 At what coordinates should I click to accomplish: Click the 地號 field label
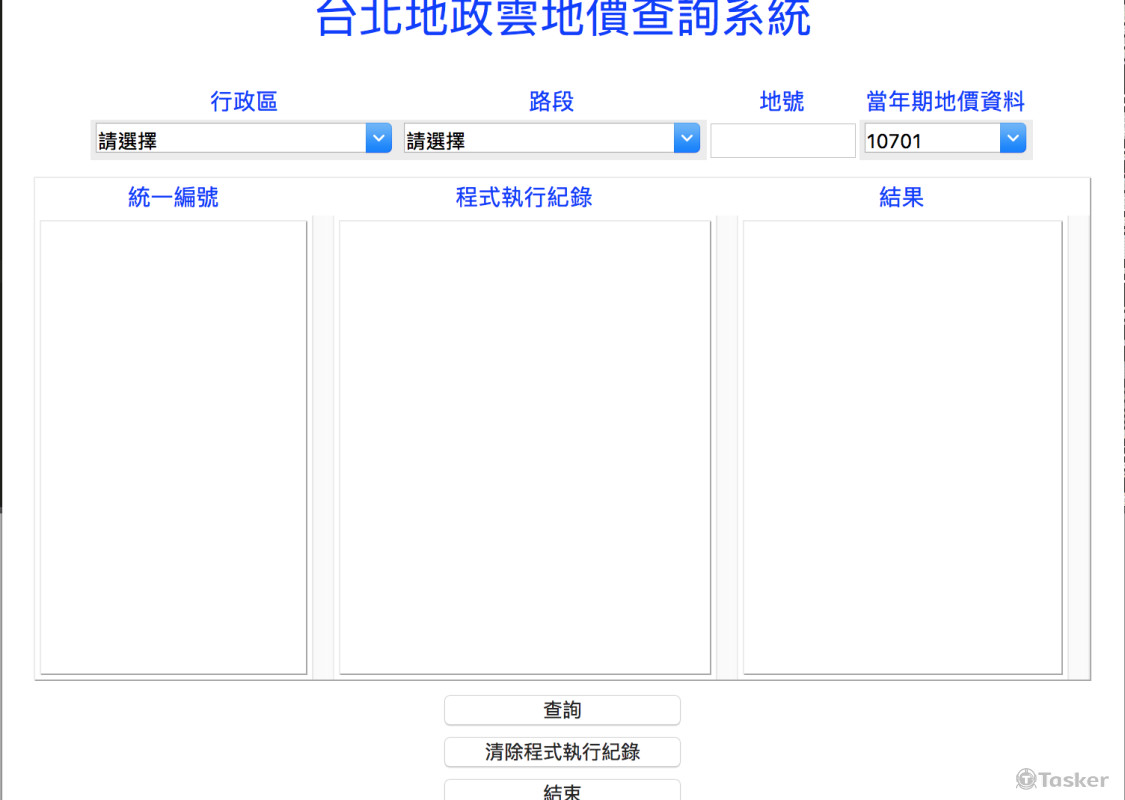click(x=783, y=101)
